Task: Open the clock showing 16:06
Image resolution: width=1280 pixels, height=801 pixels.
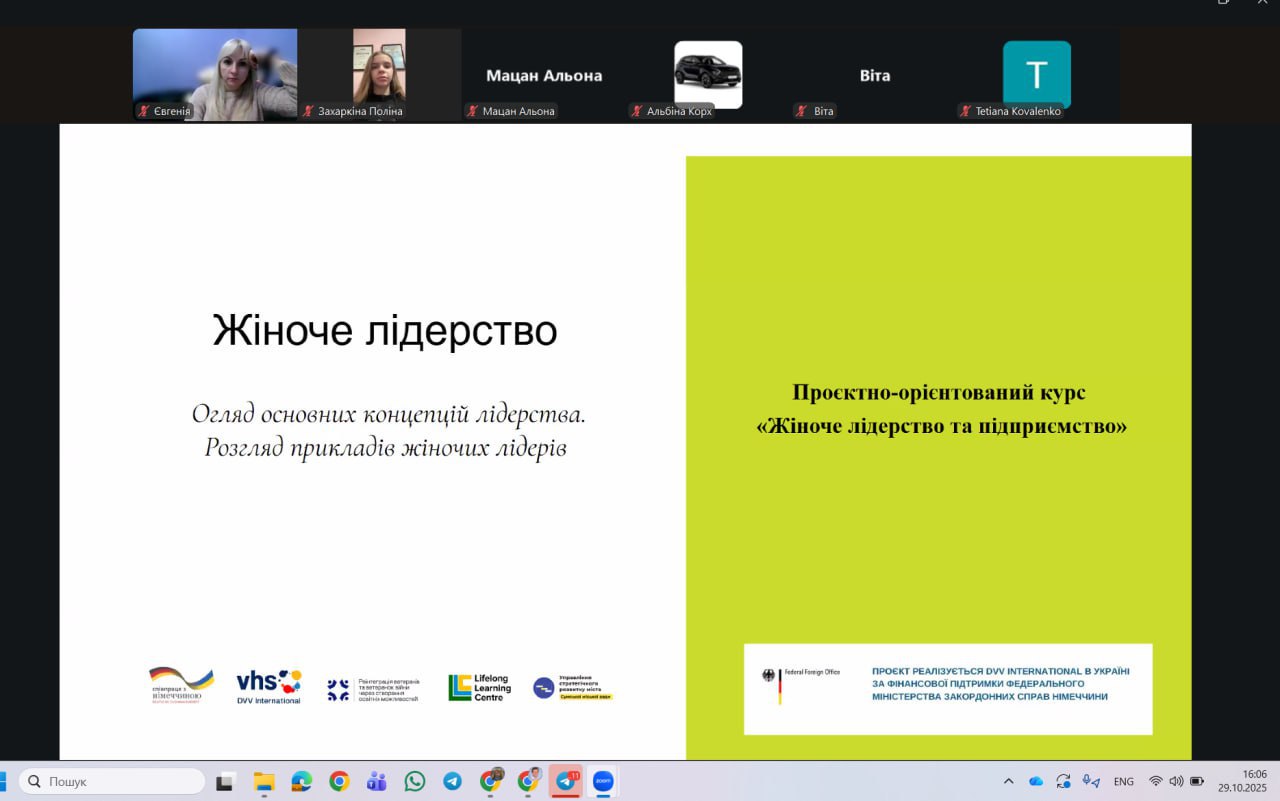Action: point(1241,781)
